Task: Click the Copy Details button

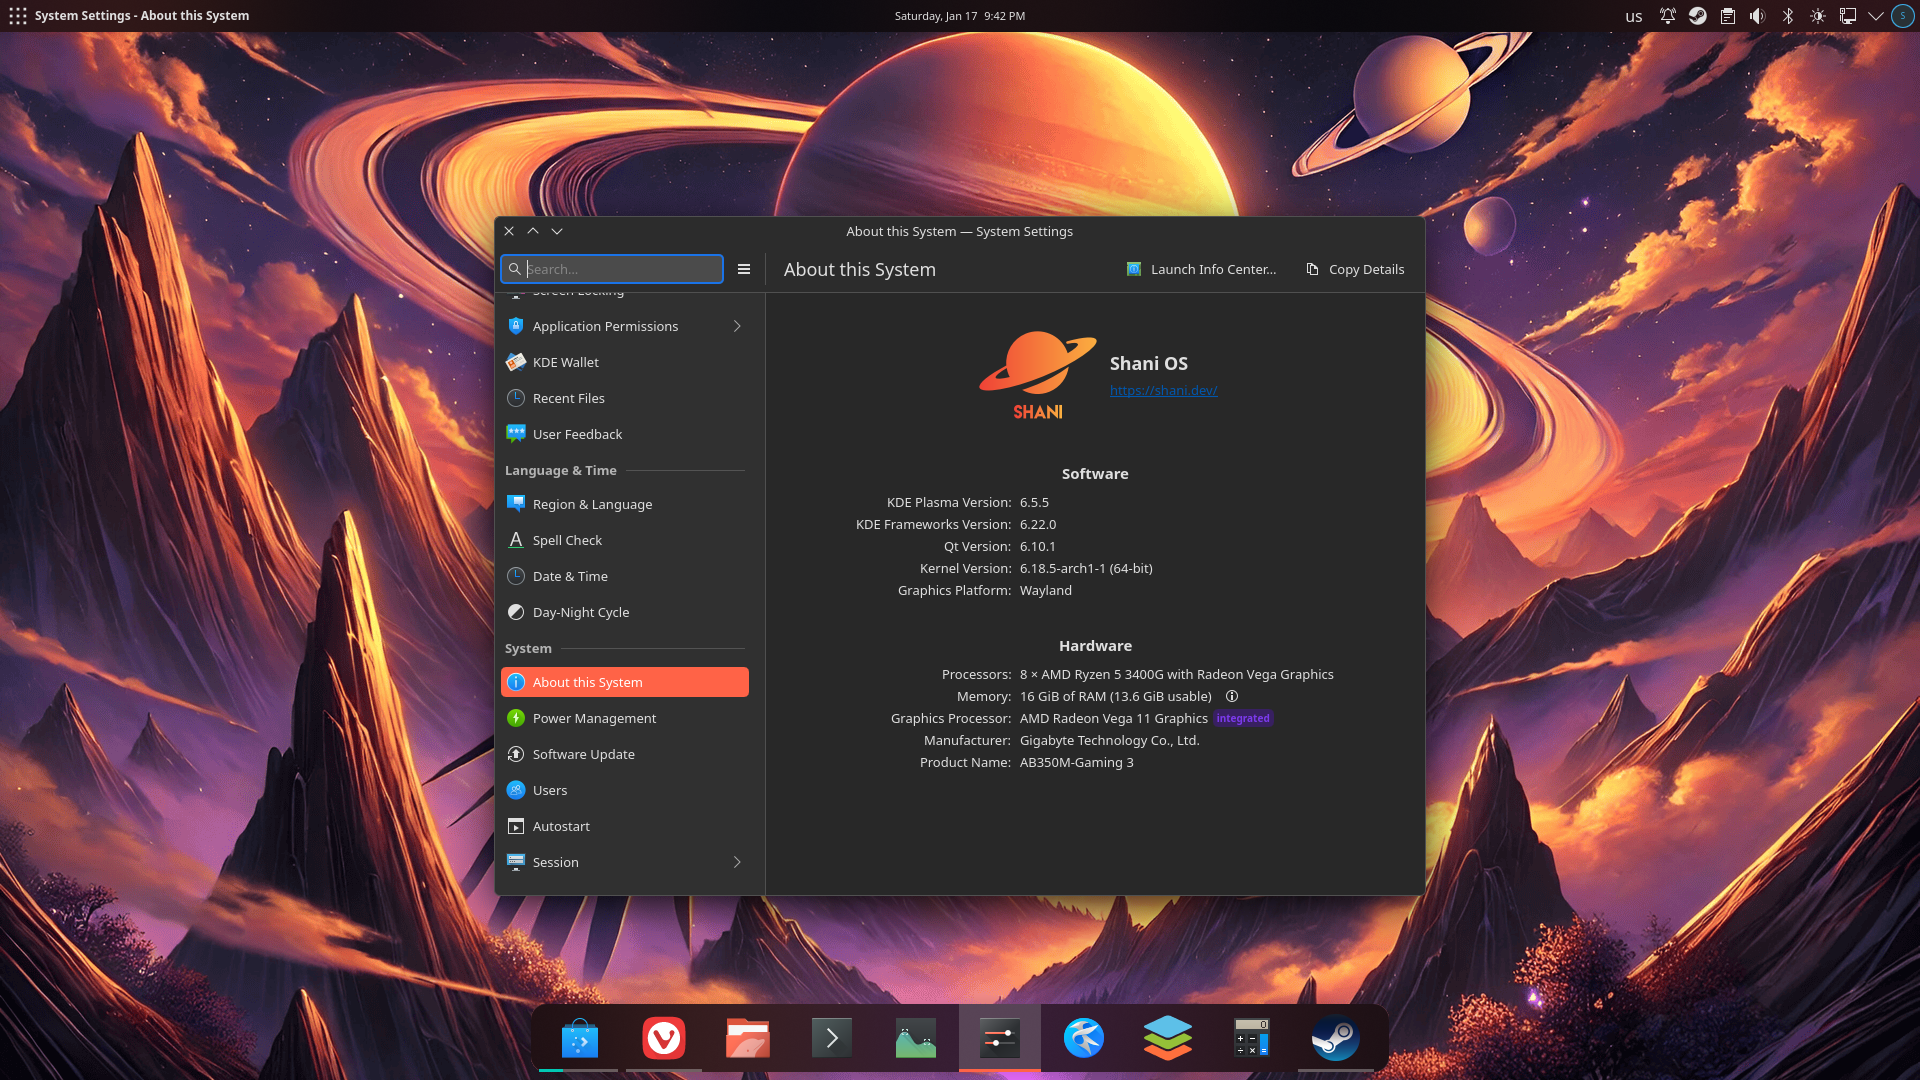Action: (1355, 269)
